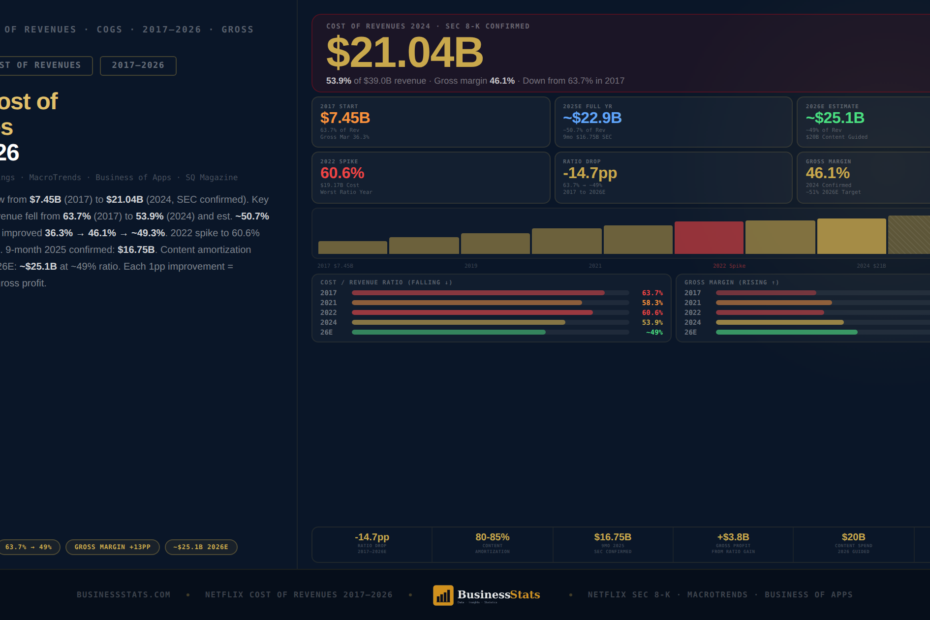Click 'COST OF REVENUES 2024 · SEC 8-K CONFIRMED' label
The width and height of the screenshot is (930, 620).
(x=428, y=26)
